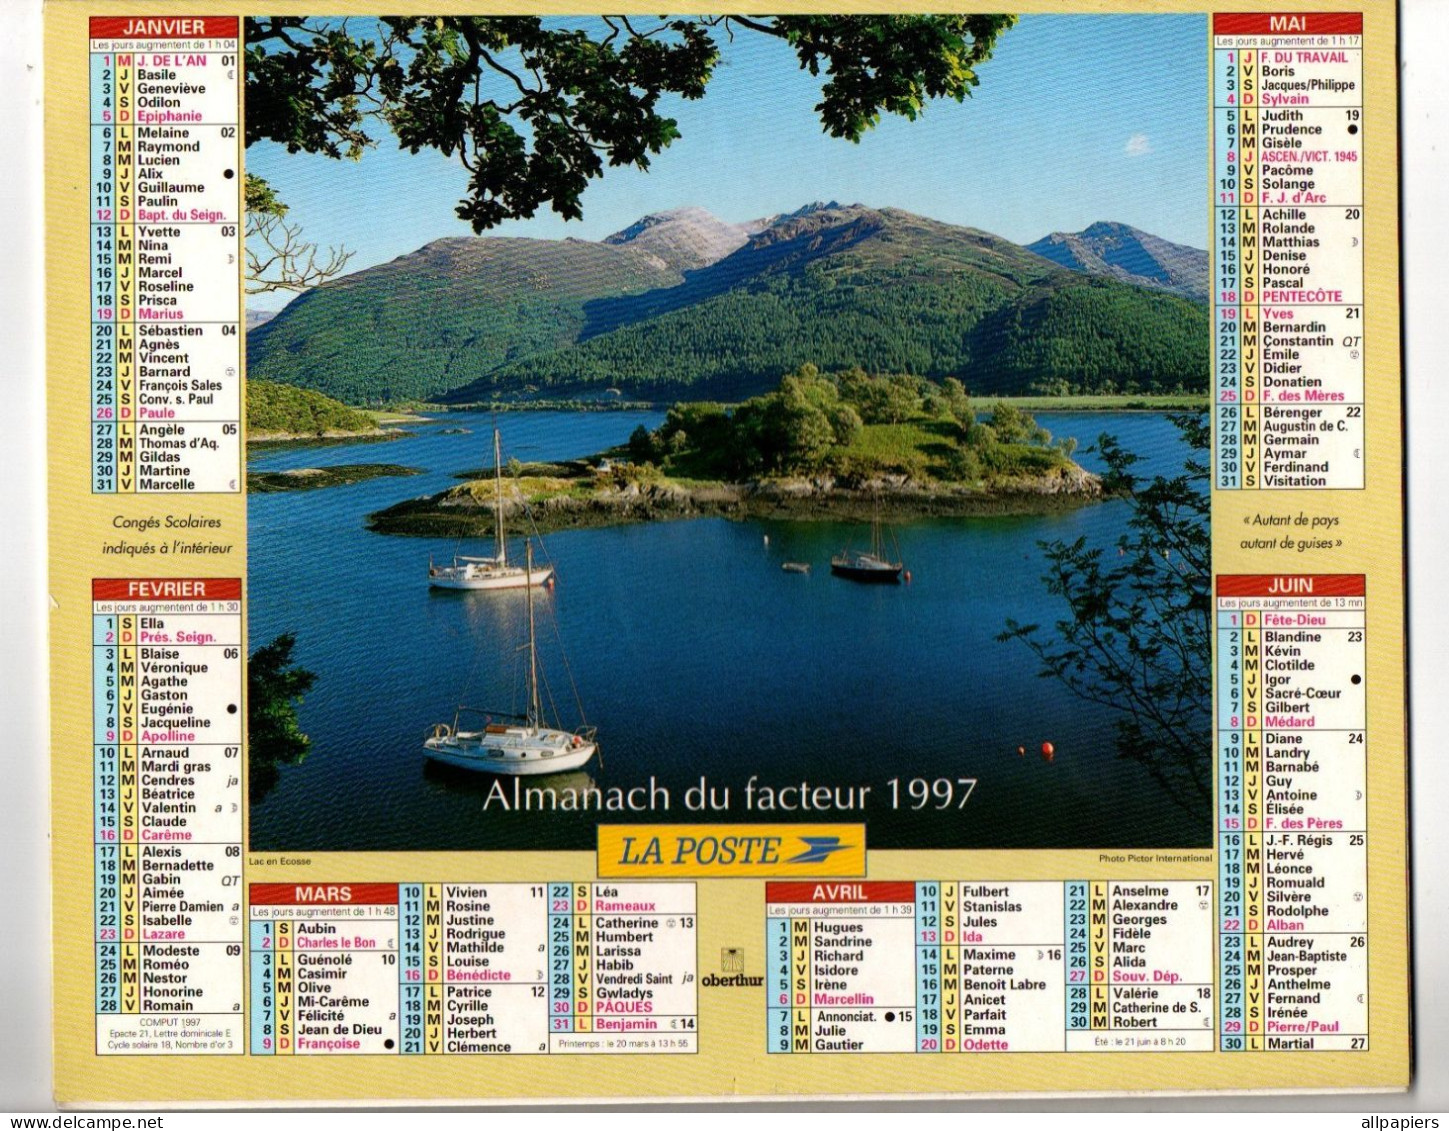Click 'J. DE L'AN' on 1 January
The height and width of the screenshot is (1131, 1449).
172,60
